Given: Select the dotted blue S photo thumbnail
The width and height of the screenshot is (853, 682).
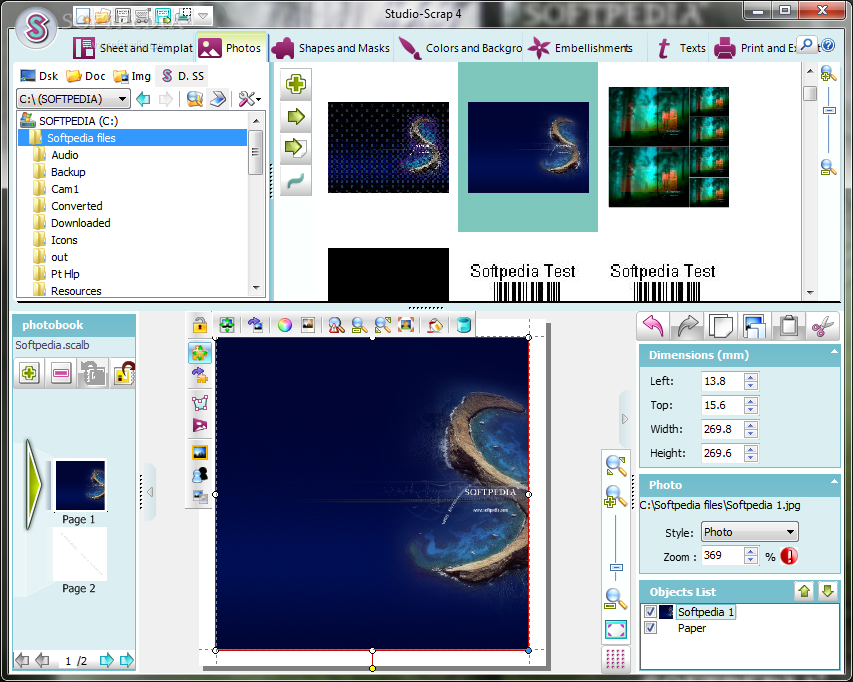Looking at the screenshot, I should (388, 147).
